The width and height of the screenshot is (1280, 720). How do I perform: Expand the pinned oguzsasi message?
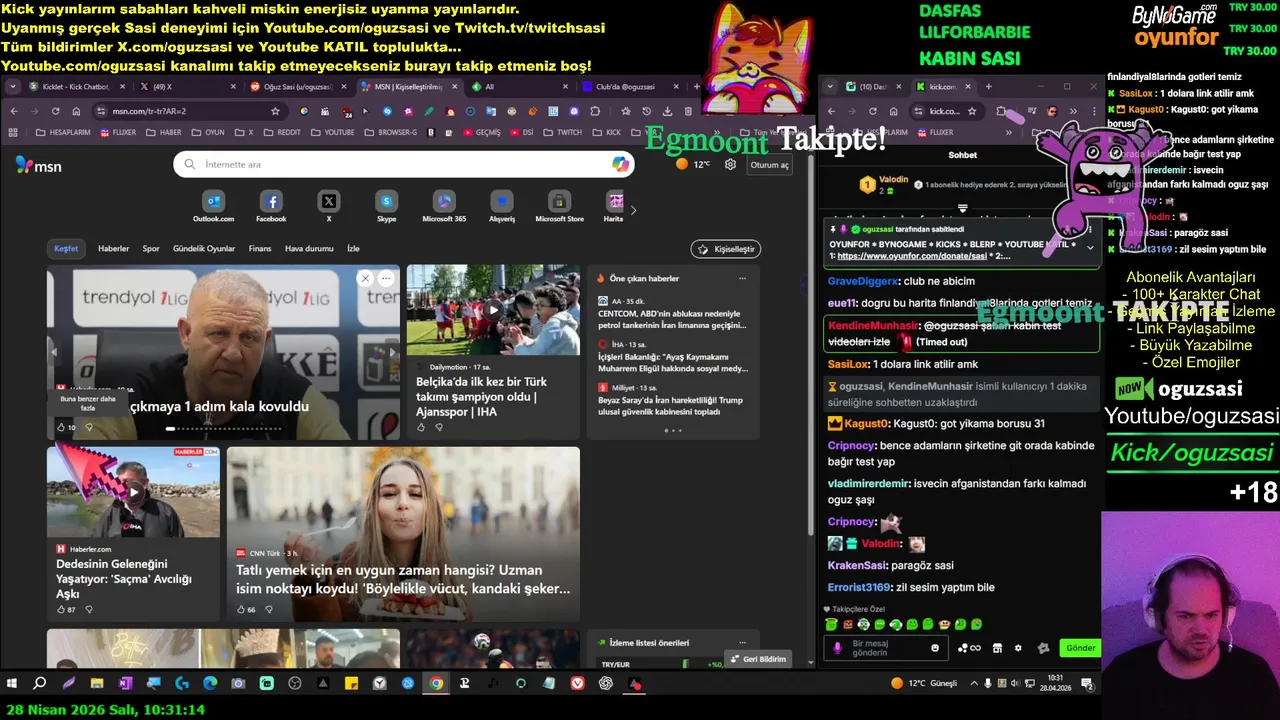pos(1090,248)
